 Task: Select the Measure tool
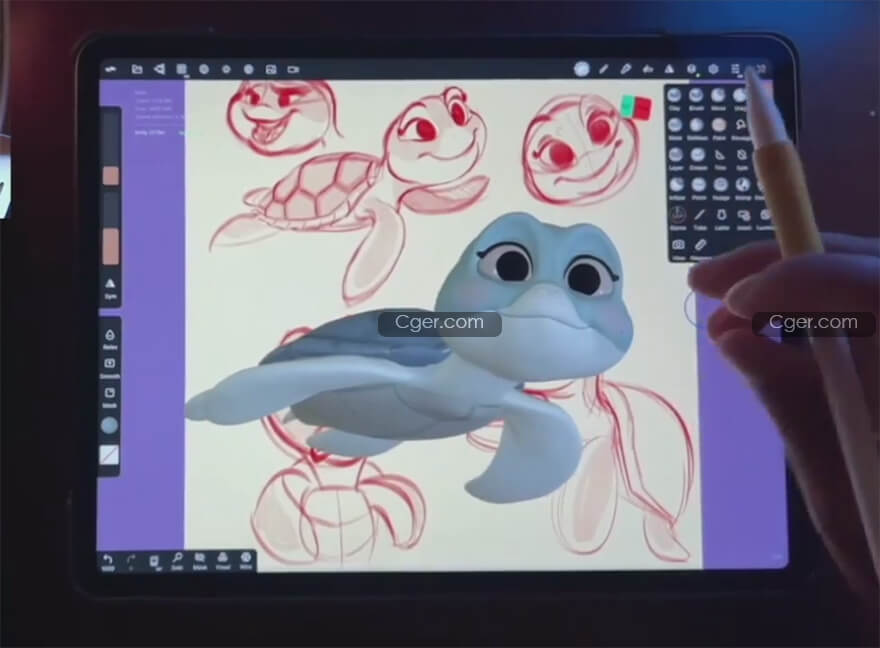pos(700,248)
